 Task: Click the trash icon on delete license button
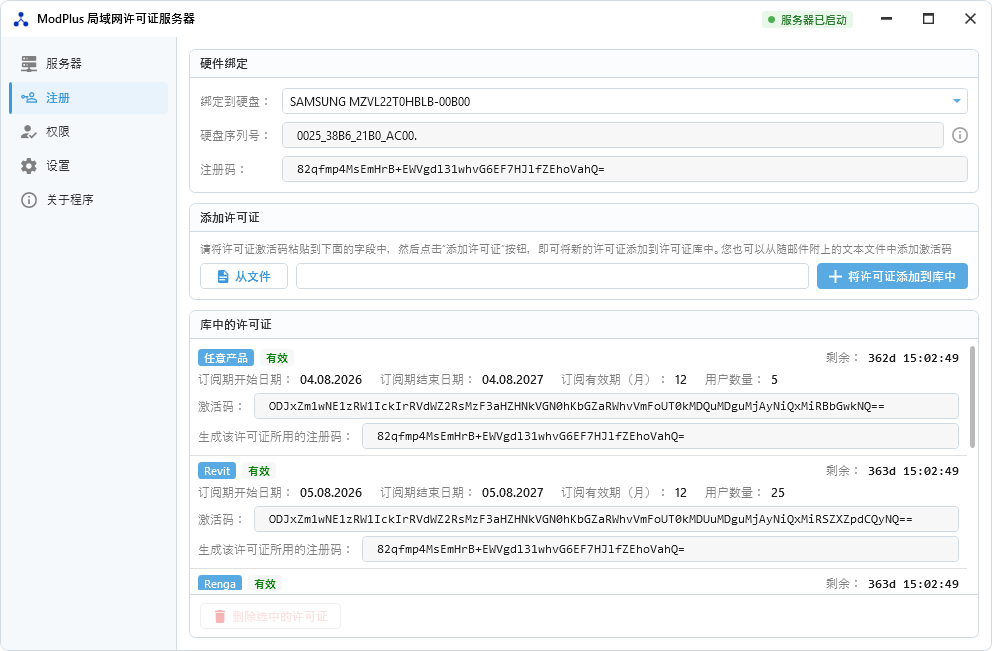tap(220, 616)
